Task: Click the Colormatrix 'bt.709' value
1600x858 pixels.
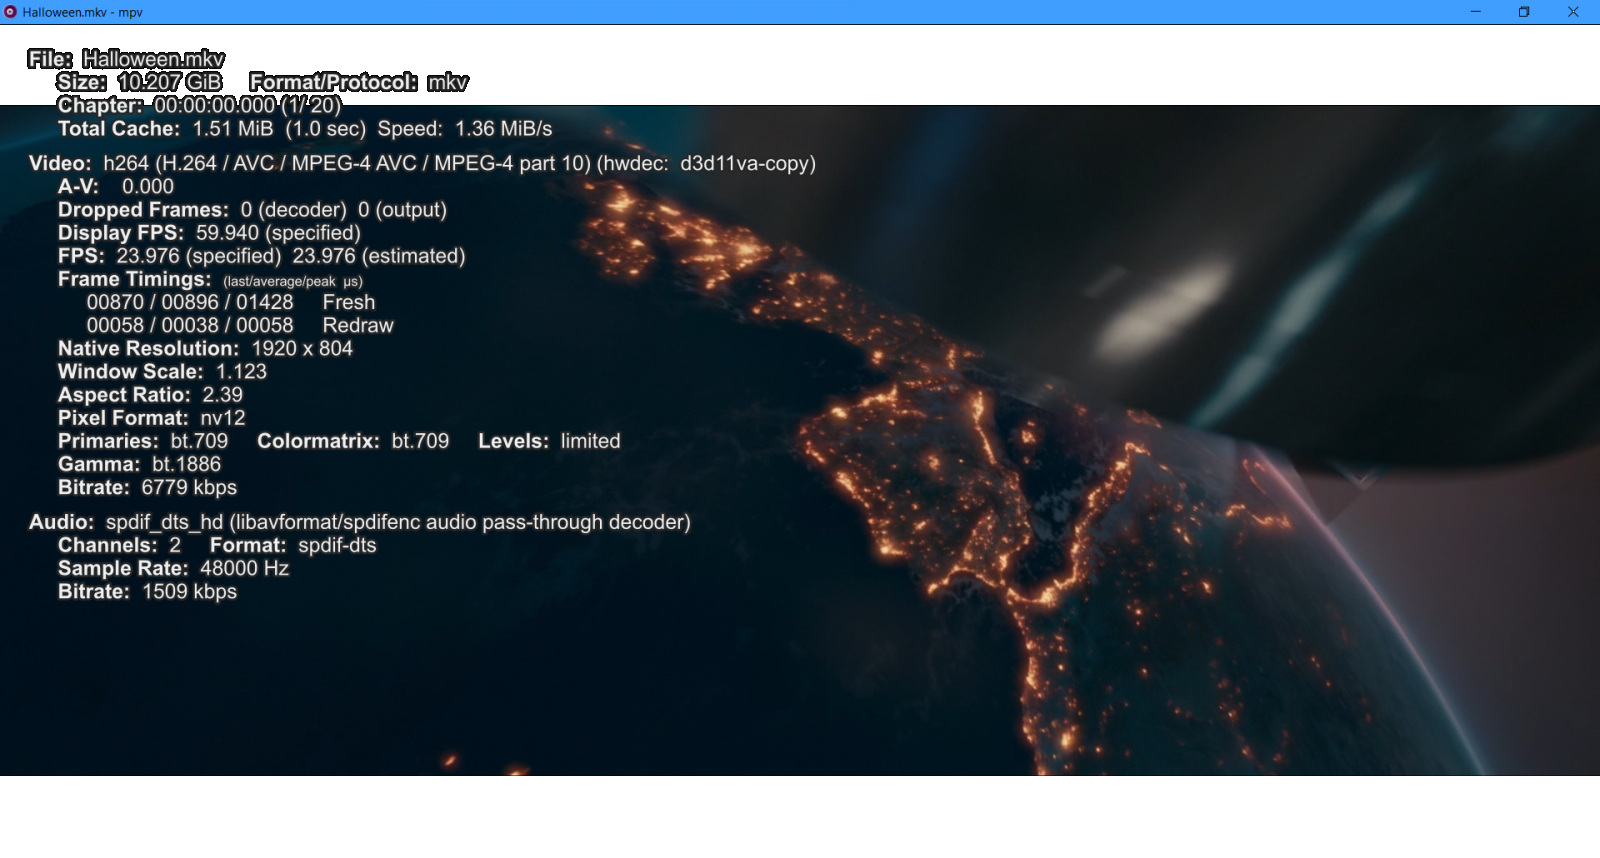Action: click(x=420, y=441)
